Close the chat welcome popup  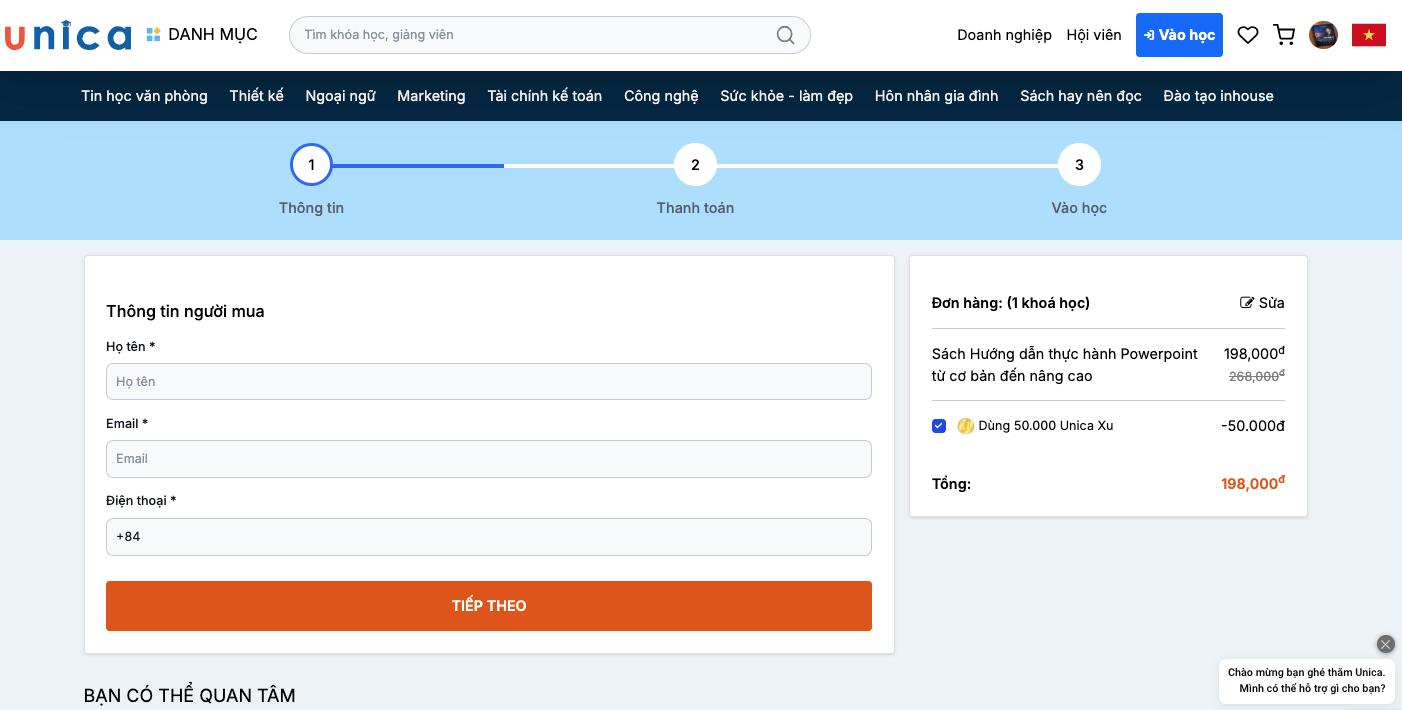pyautogui.click(x=1385, y=644)
